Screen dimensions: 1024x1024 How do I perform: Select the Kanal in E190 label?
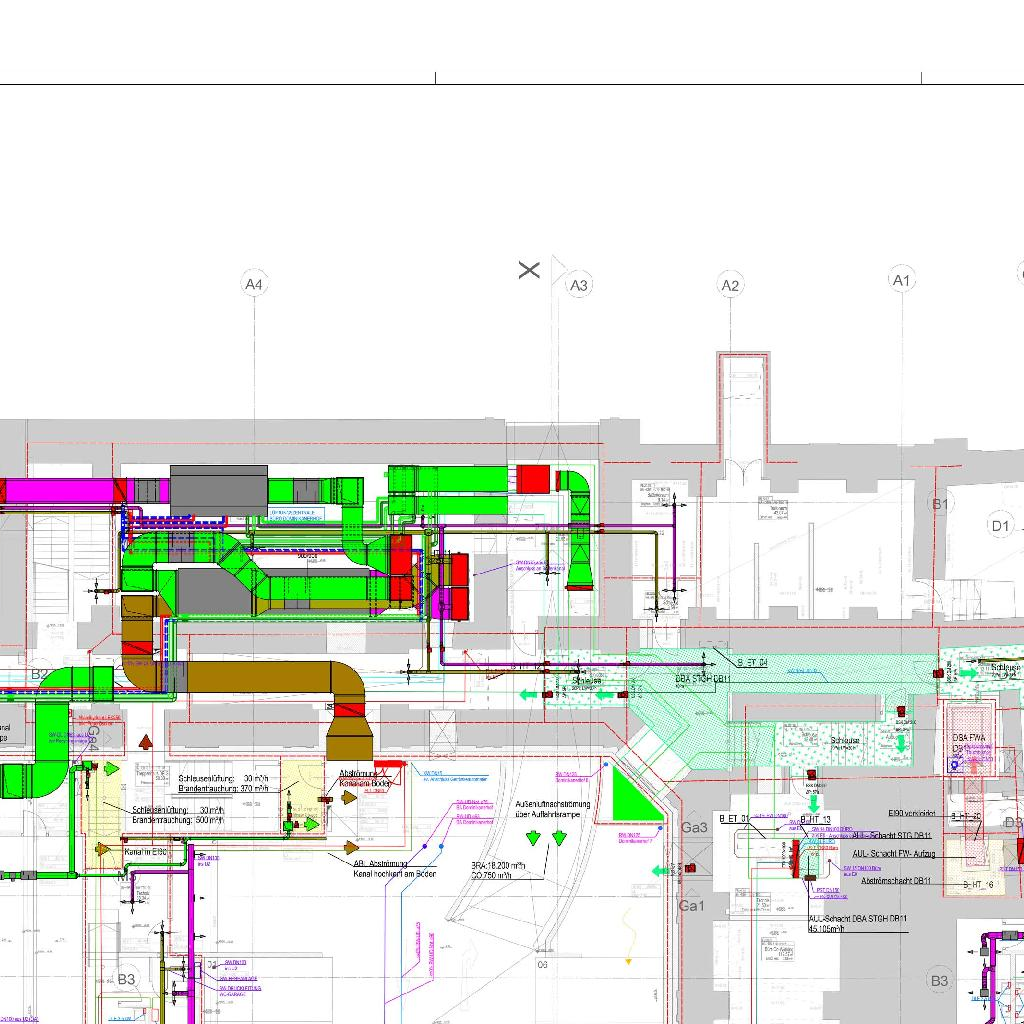click(x=145, y=852)
